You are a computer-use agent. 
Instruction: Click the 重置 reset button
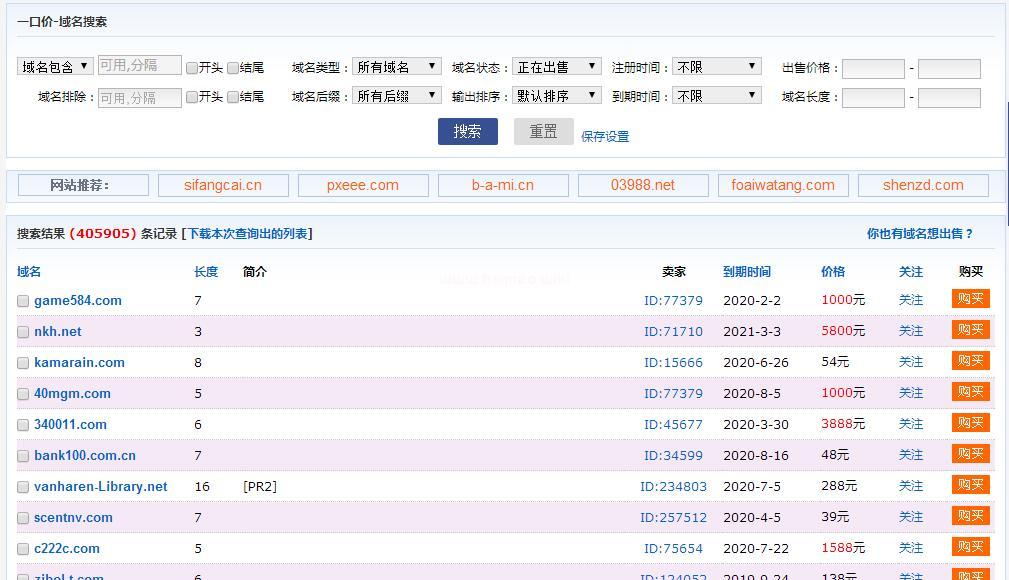(543, 131)
